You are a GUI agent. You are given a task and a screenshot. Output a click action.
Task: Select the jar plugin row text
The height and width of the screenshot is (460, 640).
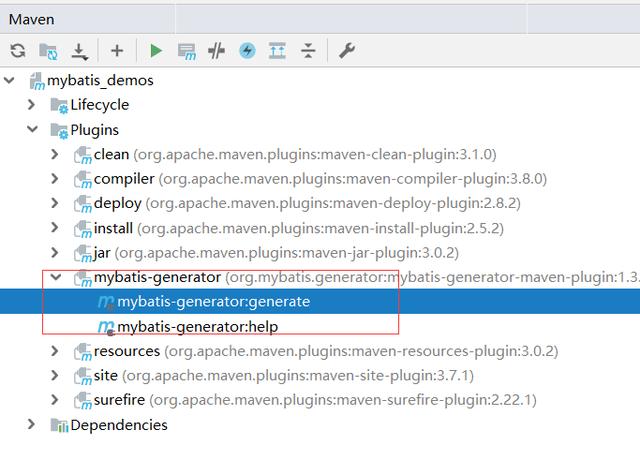click(x=276, y=253)
